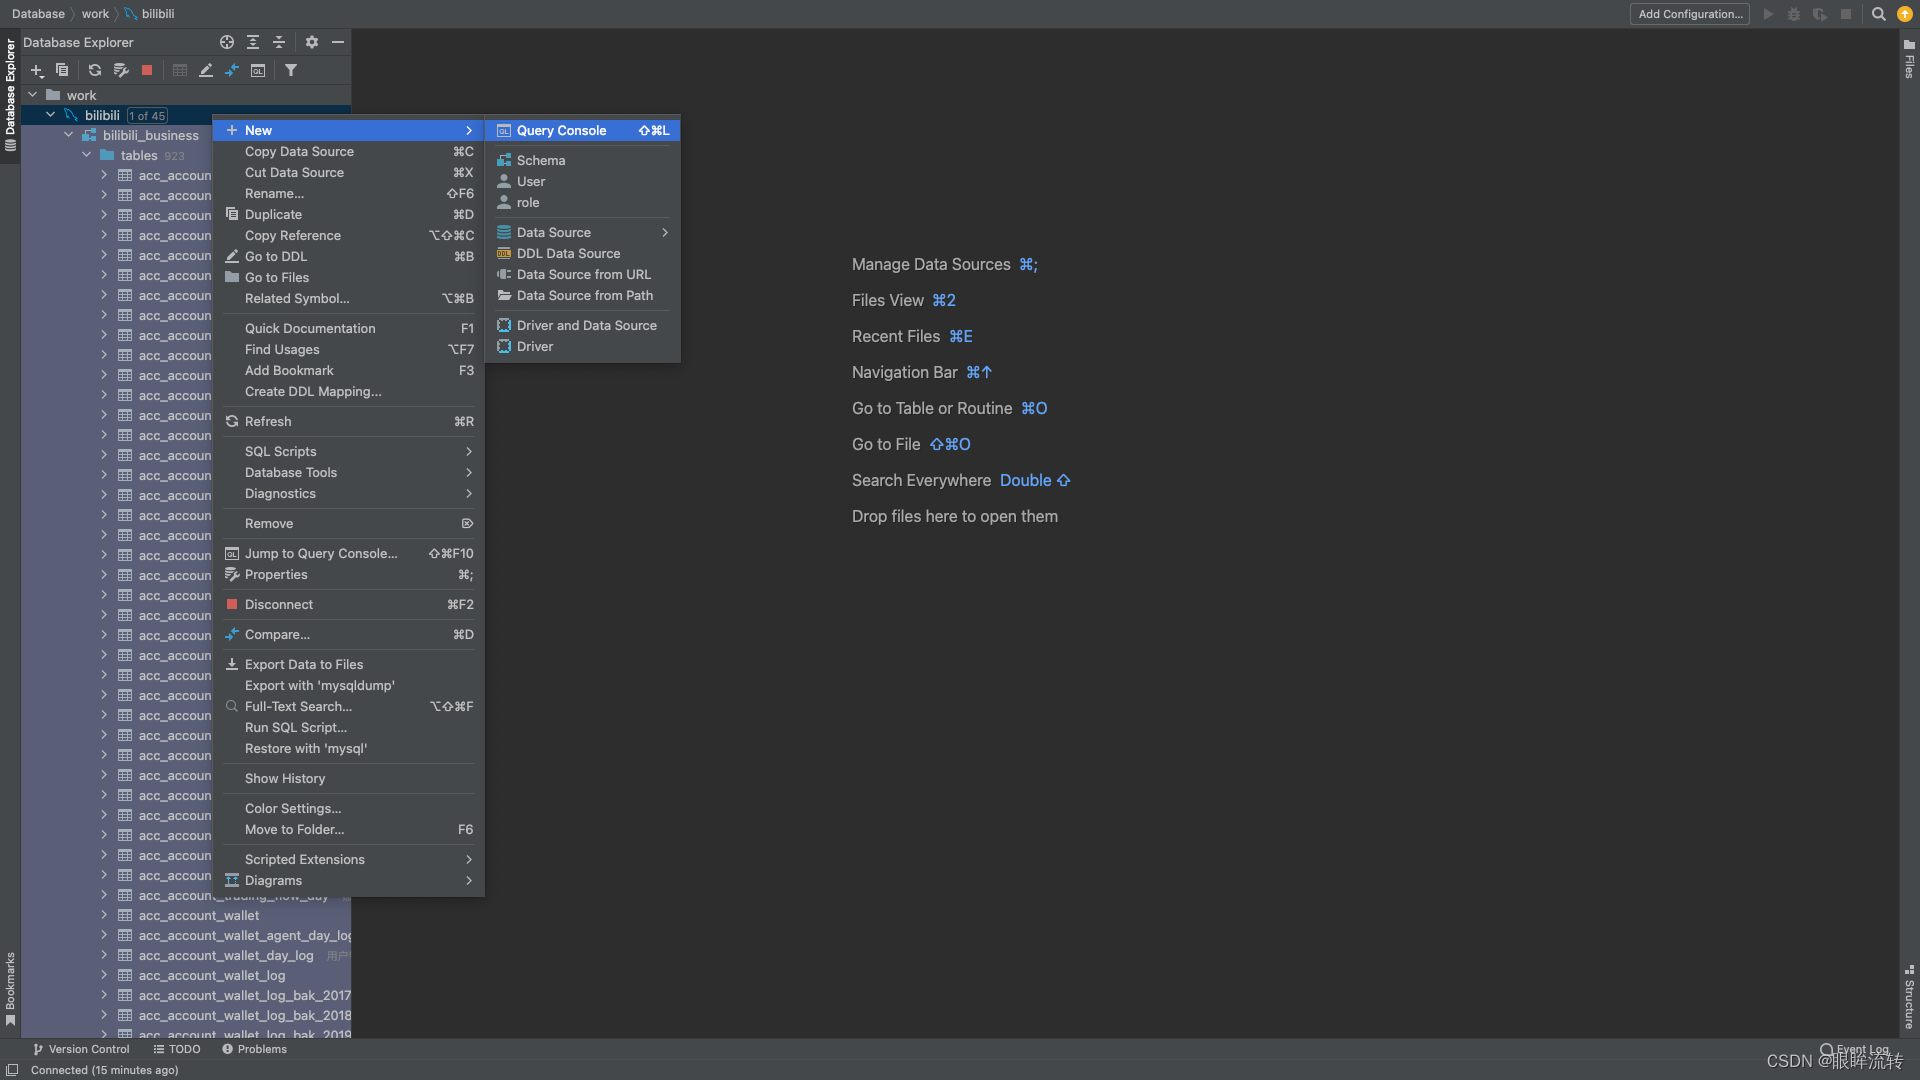
Task: Click the red disconnect stop icon in toolbar
Action: click(x=147, y=71)
